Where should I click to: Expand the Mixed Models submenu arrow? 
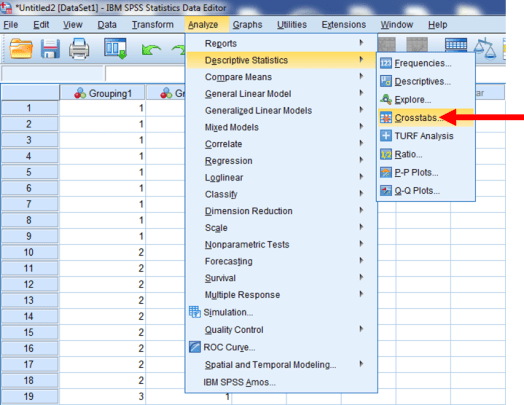(361, 126)
